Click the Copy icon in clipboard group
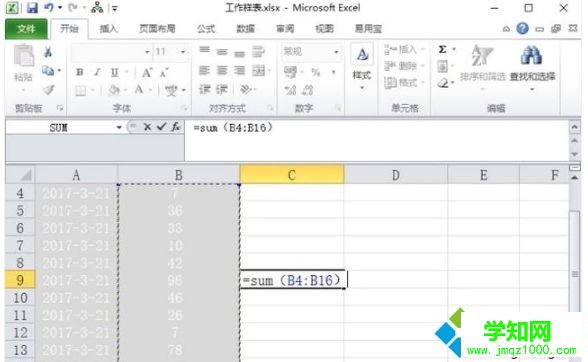 [x=48, y=71]
